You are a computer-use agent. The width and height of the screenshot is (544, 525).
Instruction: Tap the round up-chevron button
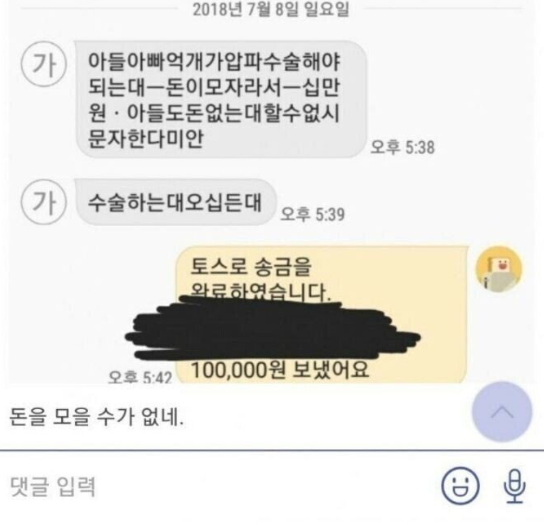click(502, 412)
